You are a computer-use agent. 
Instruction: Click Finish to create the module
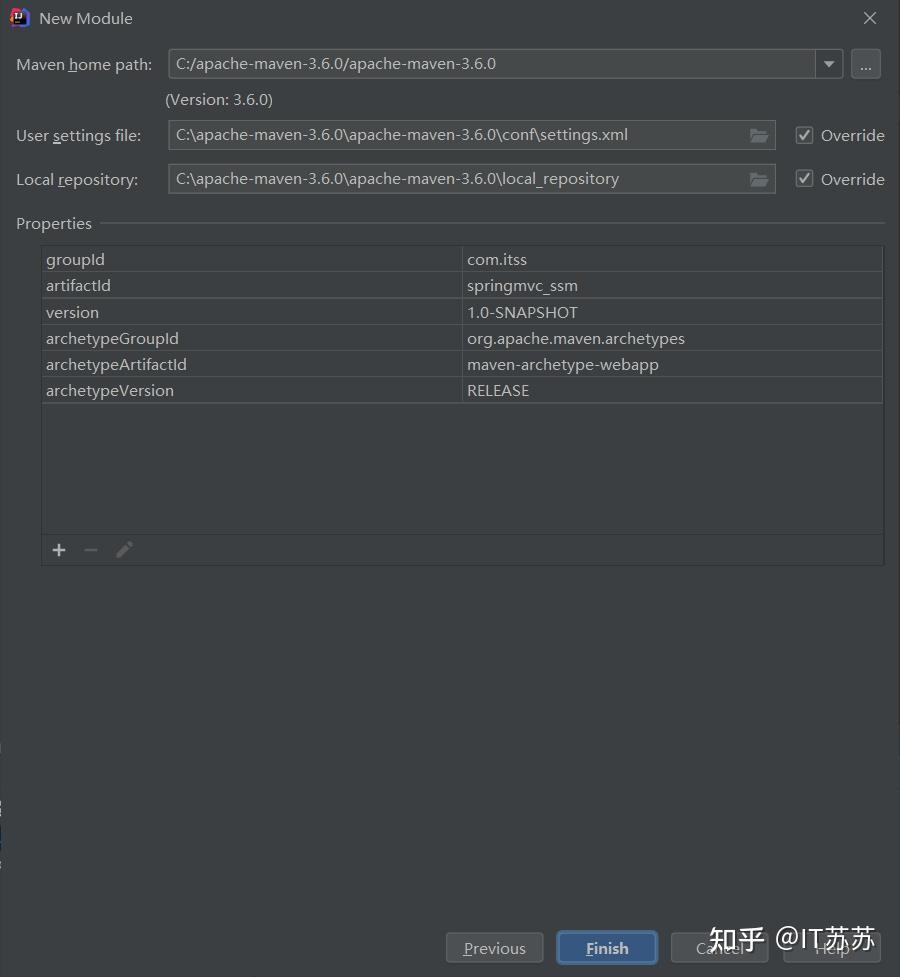pyautogui.click(x=606, y=947)
